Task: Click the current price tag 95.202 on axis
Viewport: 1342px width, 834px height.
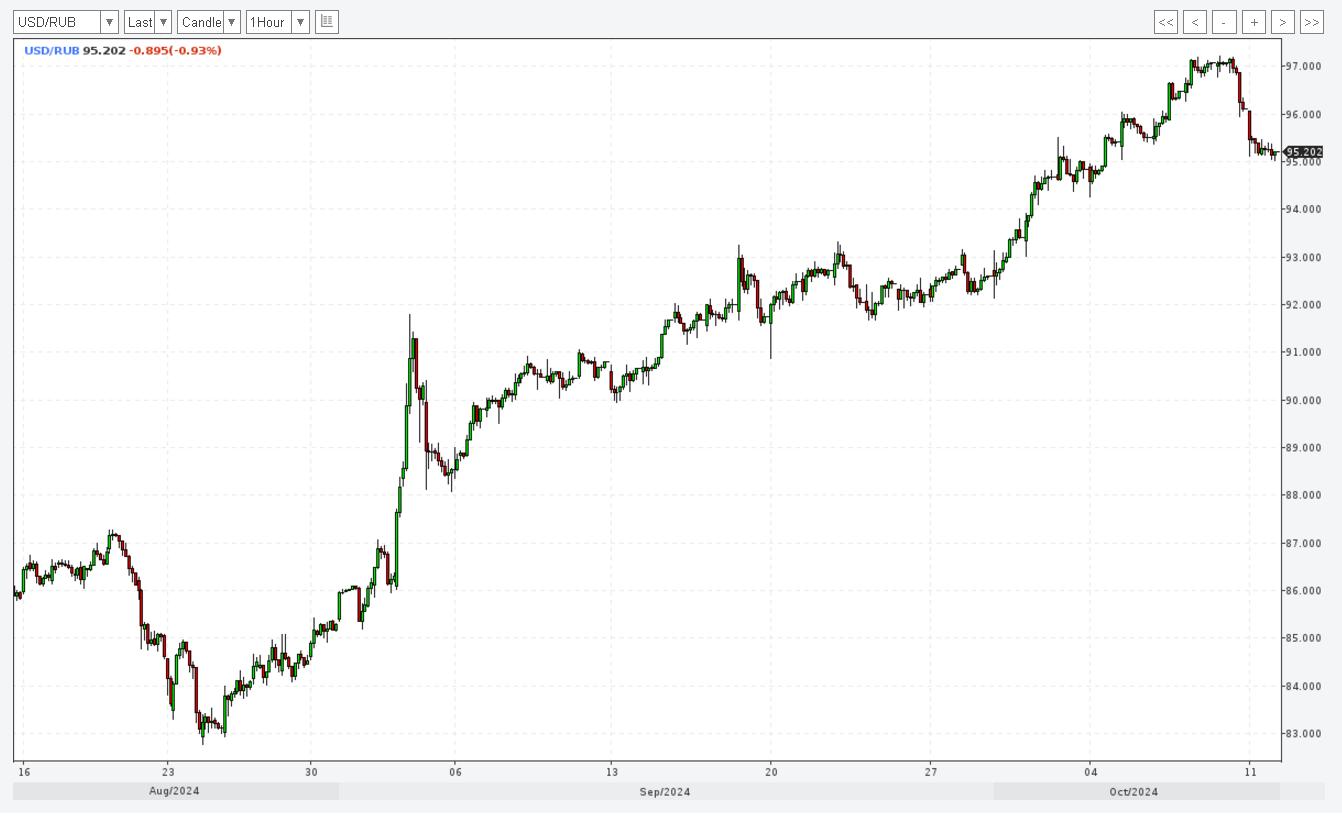Action: coord(1303,152)
